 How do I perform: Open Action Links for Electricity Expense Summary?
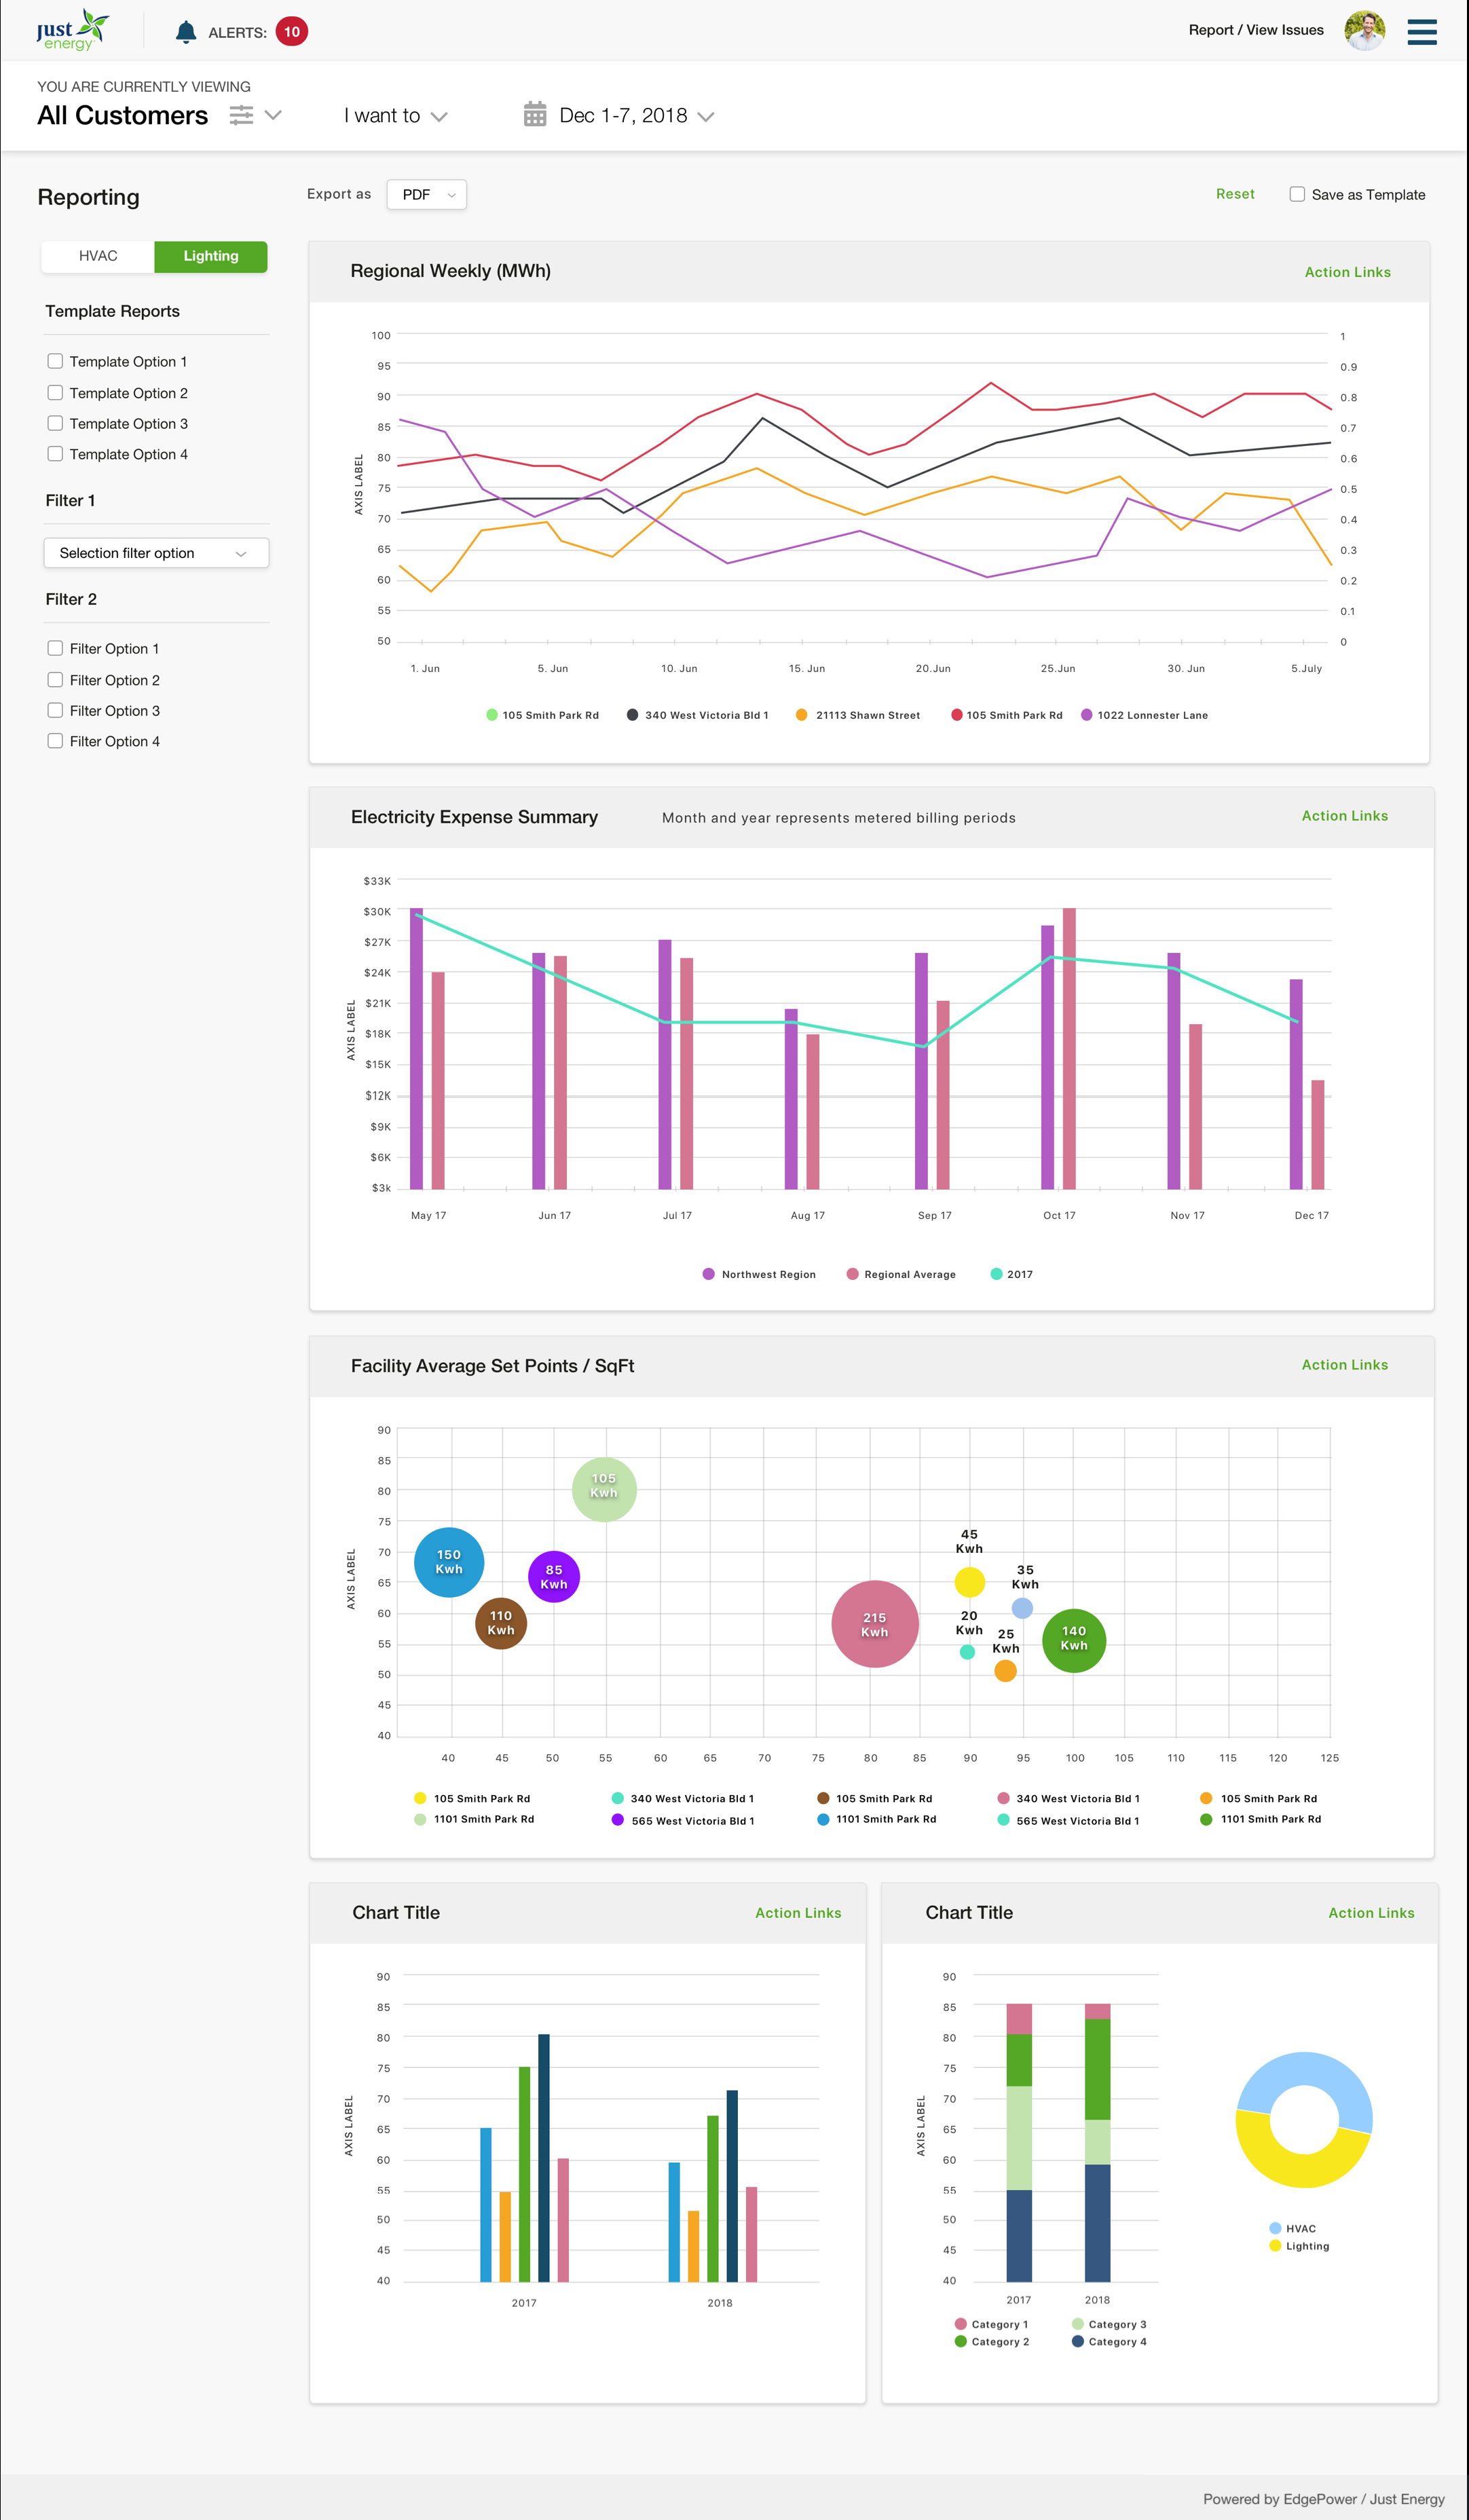point(1344,816)
